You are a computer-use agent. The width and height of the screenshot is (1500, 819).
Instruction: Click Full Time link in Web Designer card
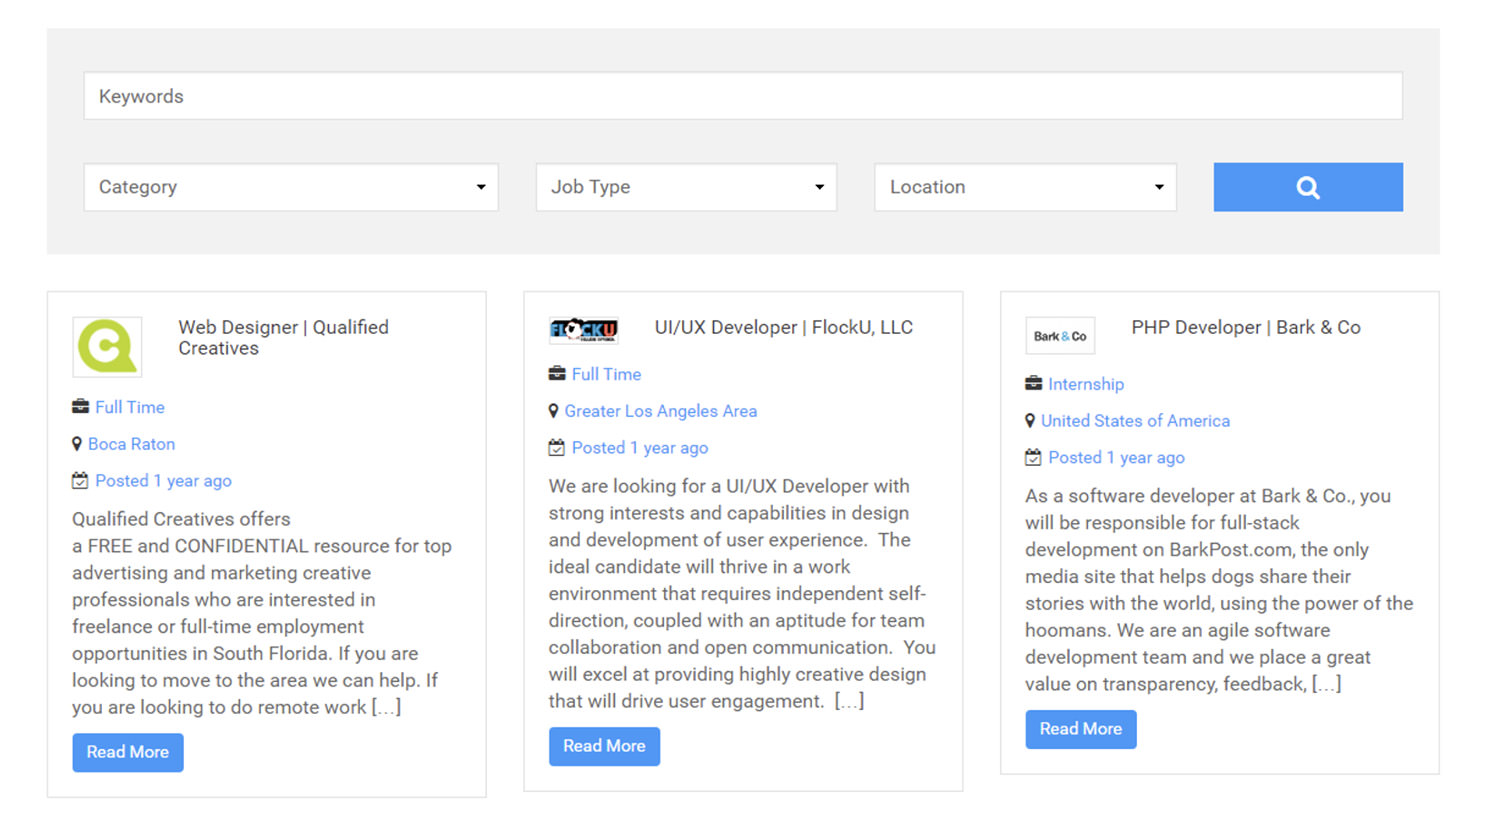pyautogui.click(x=130, y=407)
